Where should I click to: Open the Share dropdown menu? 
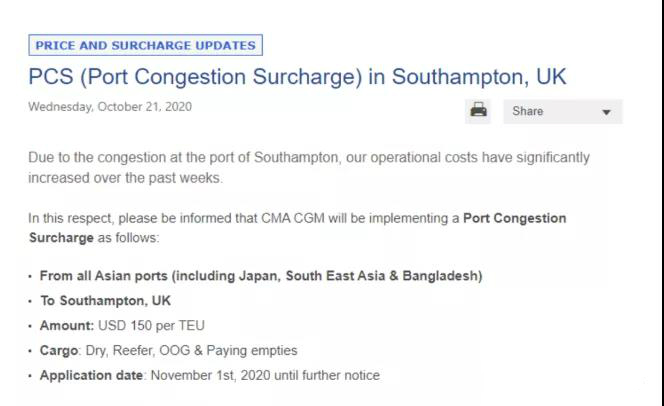click(562, 111)
